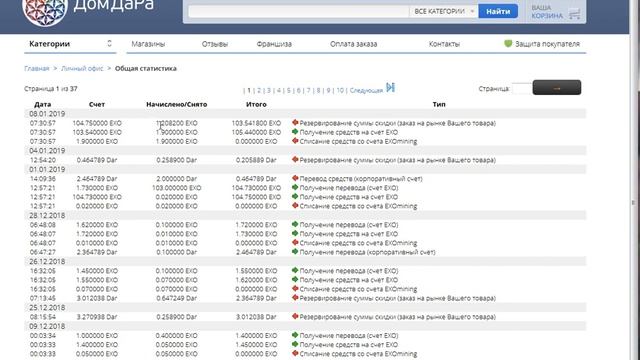Click the 28.12.2018 date row
The width and height of the screenshot is (640, 360).
pos(305,215)
